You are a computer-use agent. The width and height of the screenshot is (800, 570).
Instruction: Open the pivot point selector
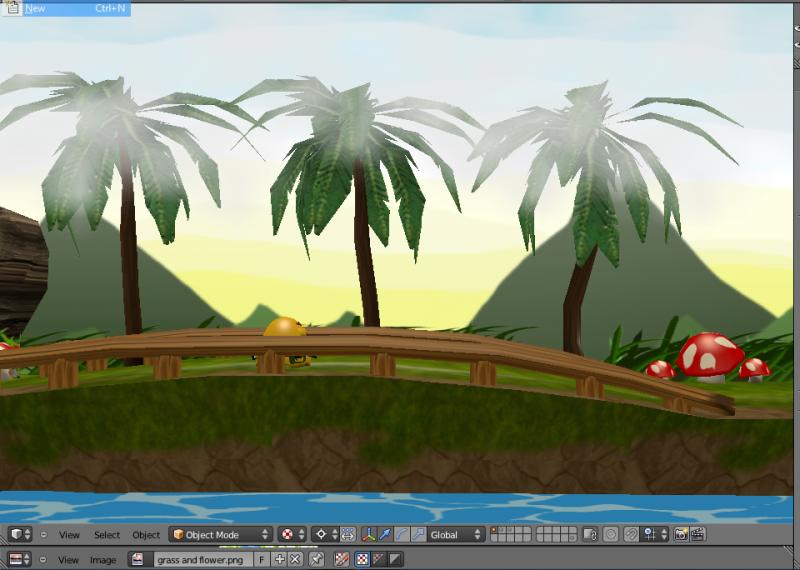click(x=325, y=535)
